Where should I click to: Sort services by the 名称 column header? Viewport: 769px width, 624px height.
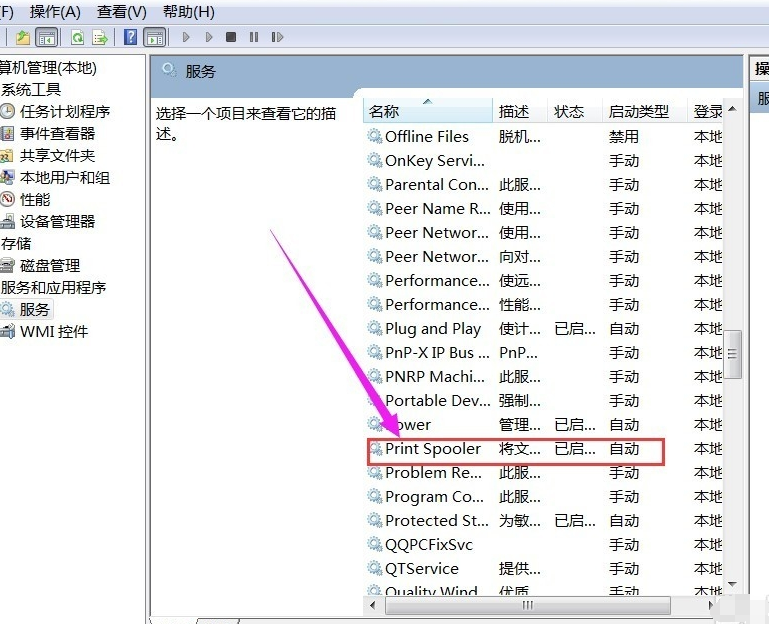(x=384, y=112)
